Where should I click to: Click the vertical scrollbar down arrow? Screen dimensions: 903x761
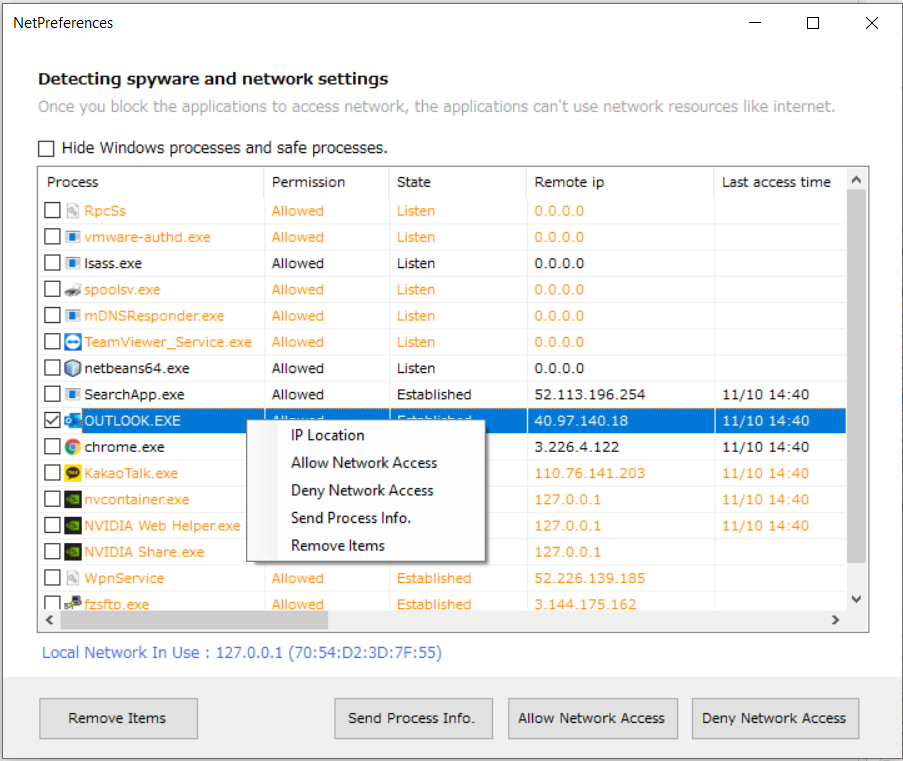pos(856,599)
